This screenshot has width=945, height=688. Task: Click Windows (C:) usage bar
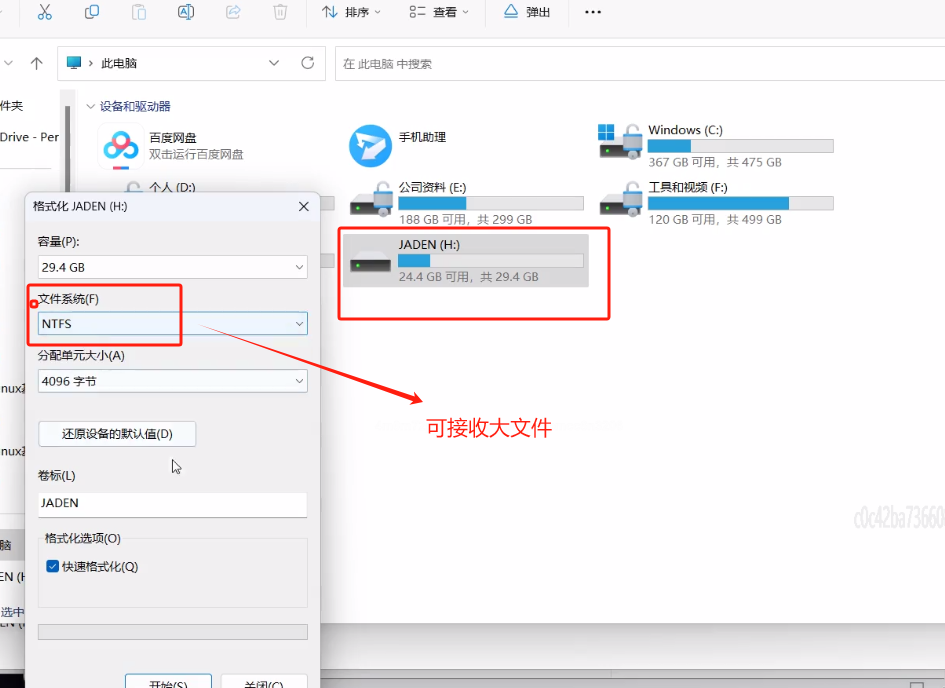click(x=741, y=146)
